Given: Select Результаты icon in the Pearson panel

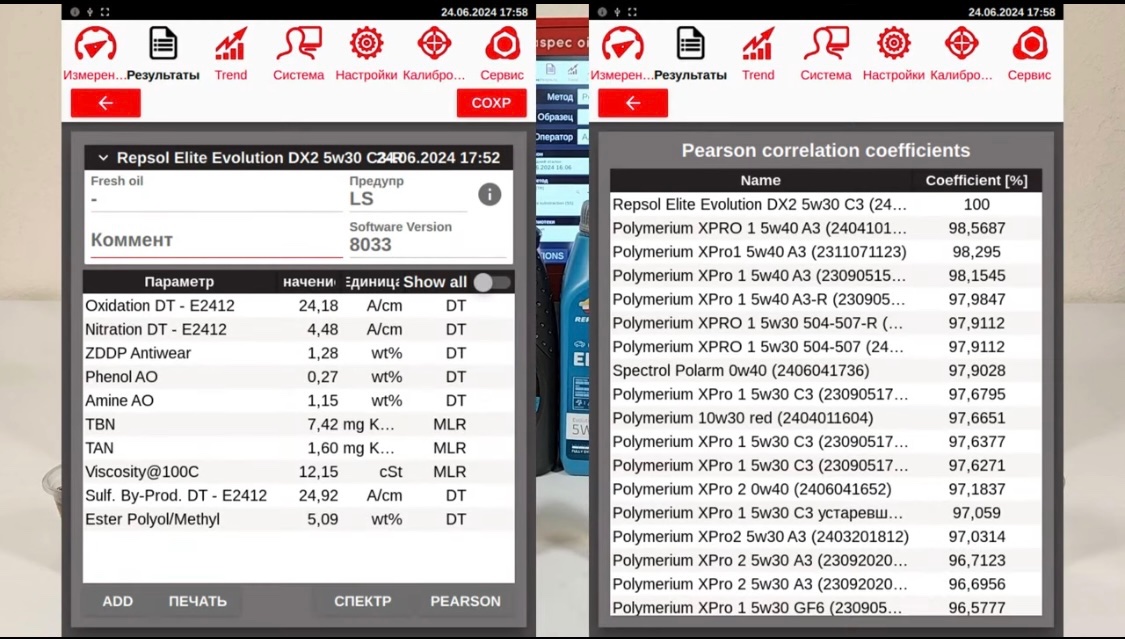Looking at the screenshot, I should pyautogui.click(x=690, y=44).
